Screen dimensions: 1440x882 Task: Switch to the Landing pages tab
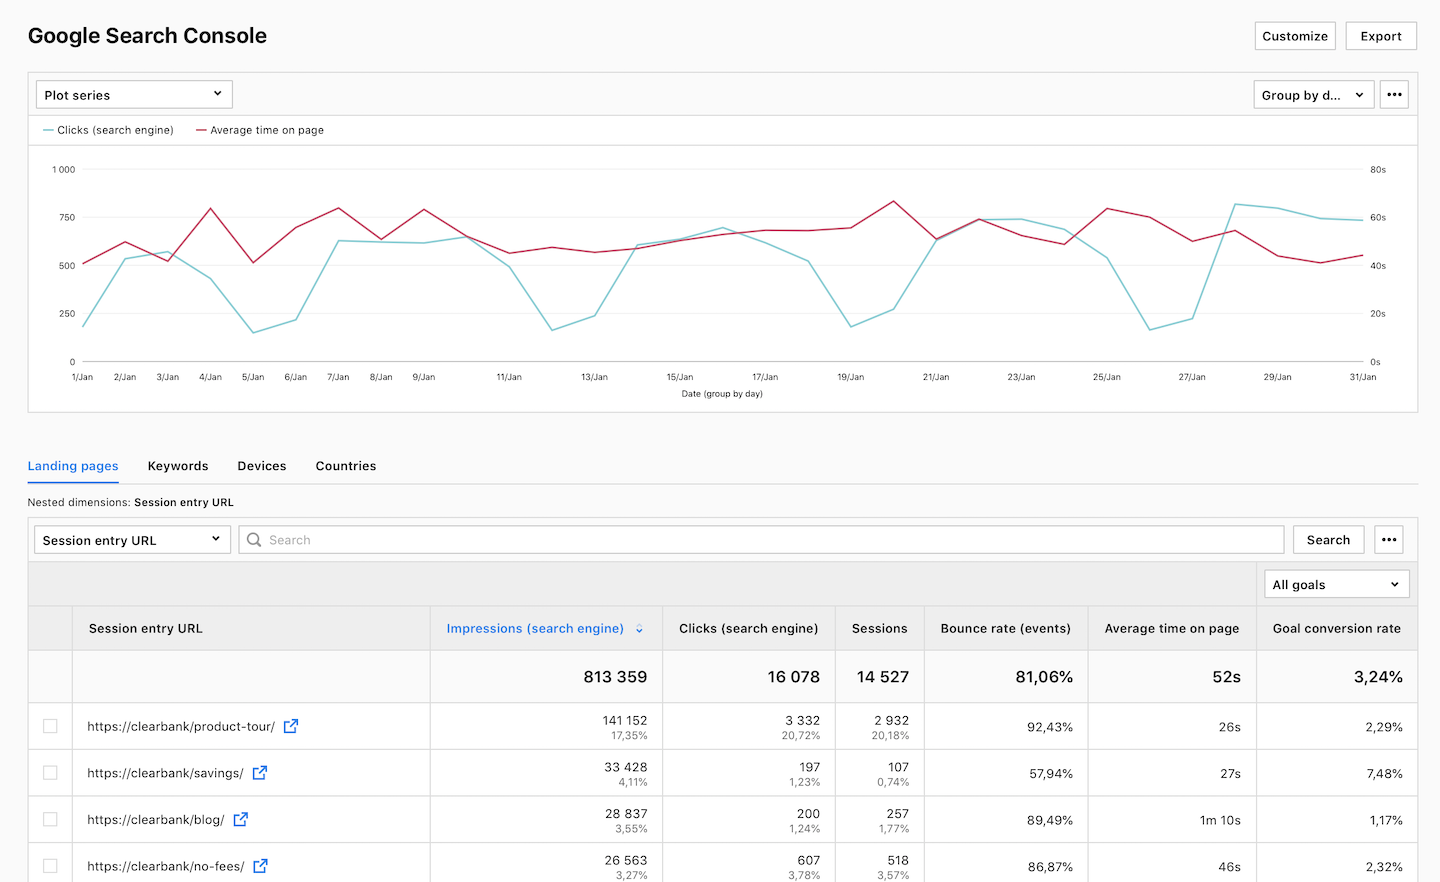coord(73,466)
